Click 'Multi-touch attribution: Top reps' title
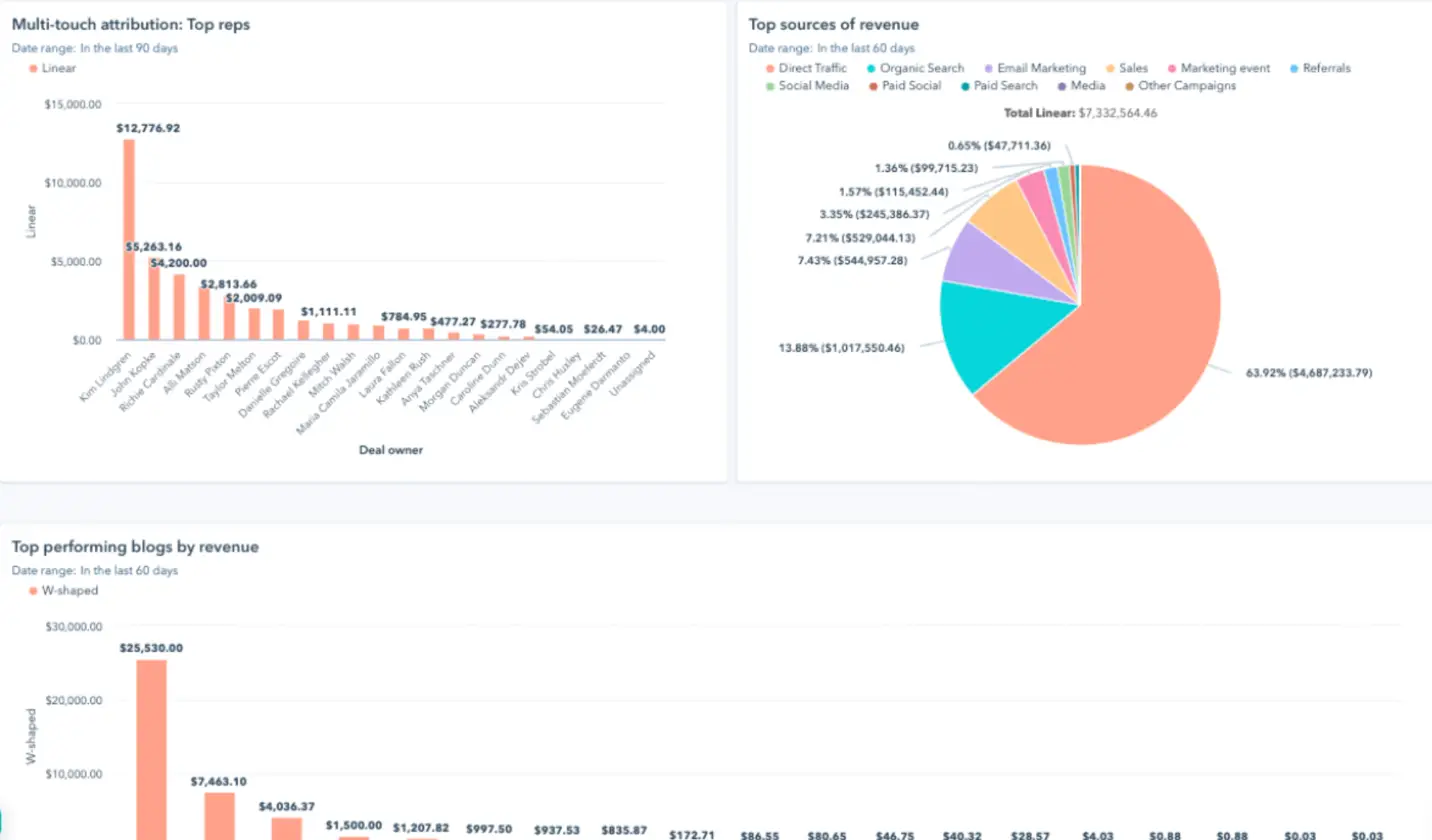 (131, 25)
